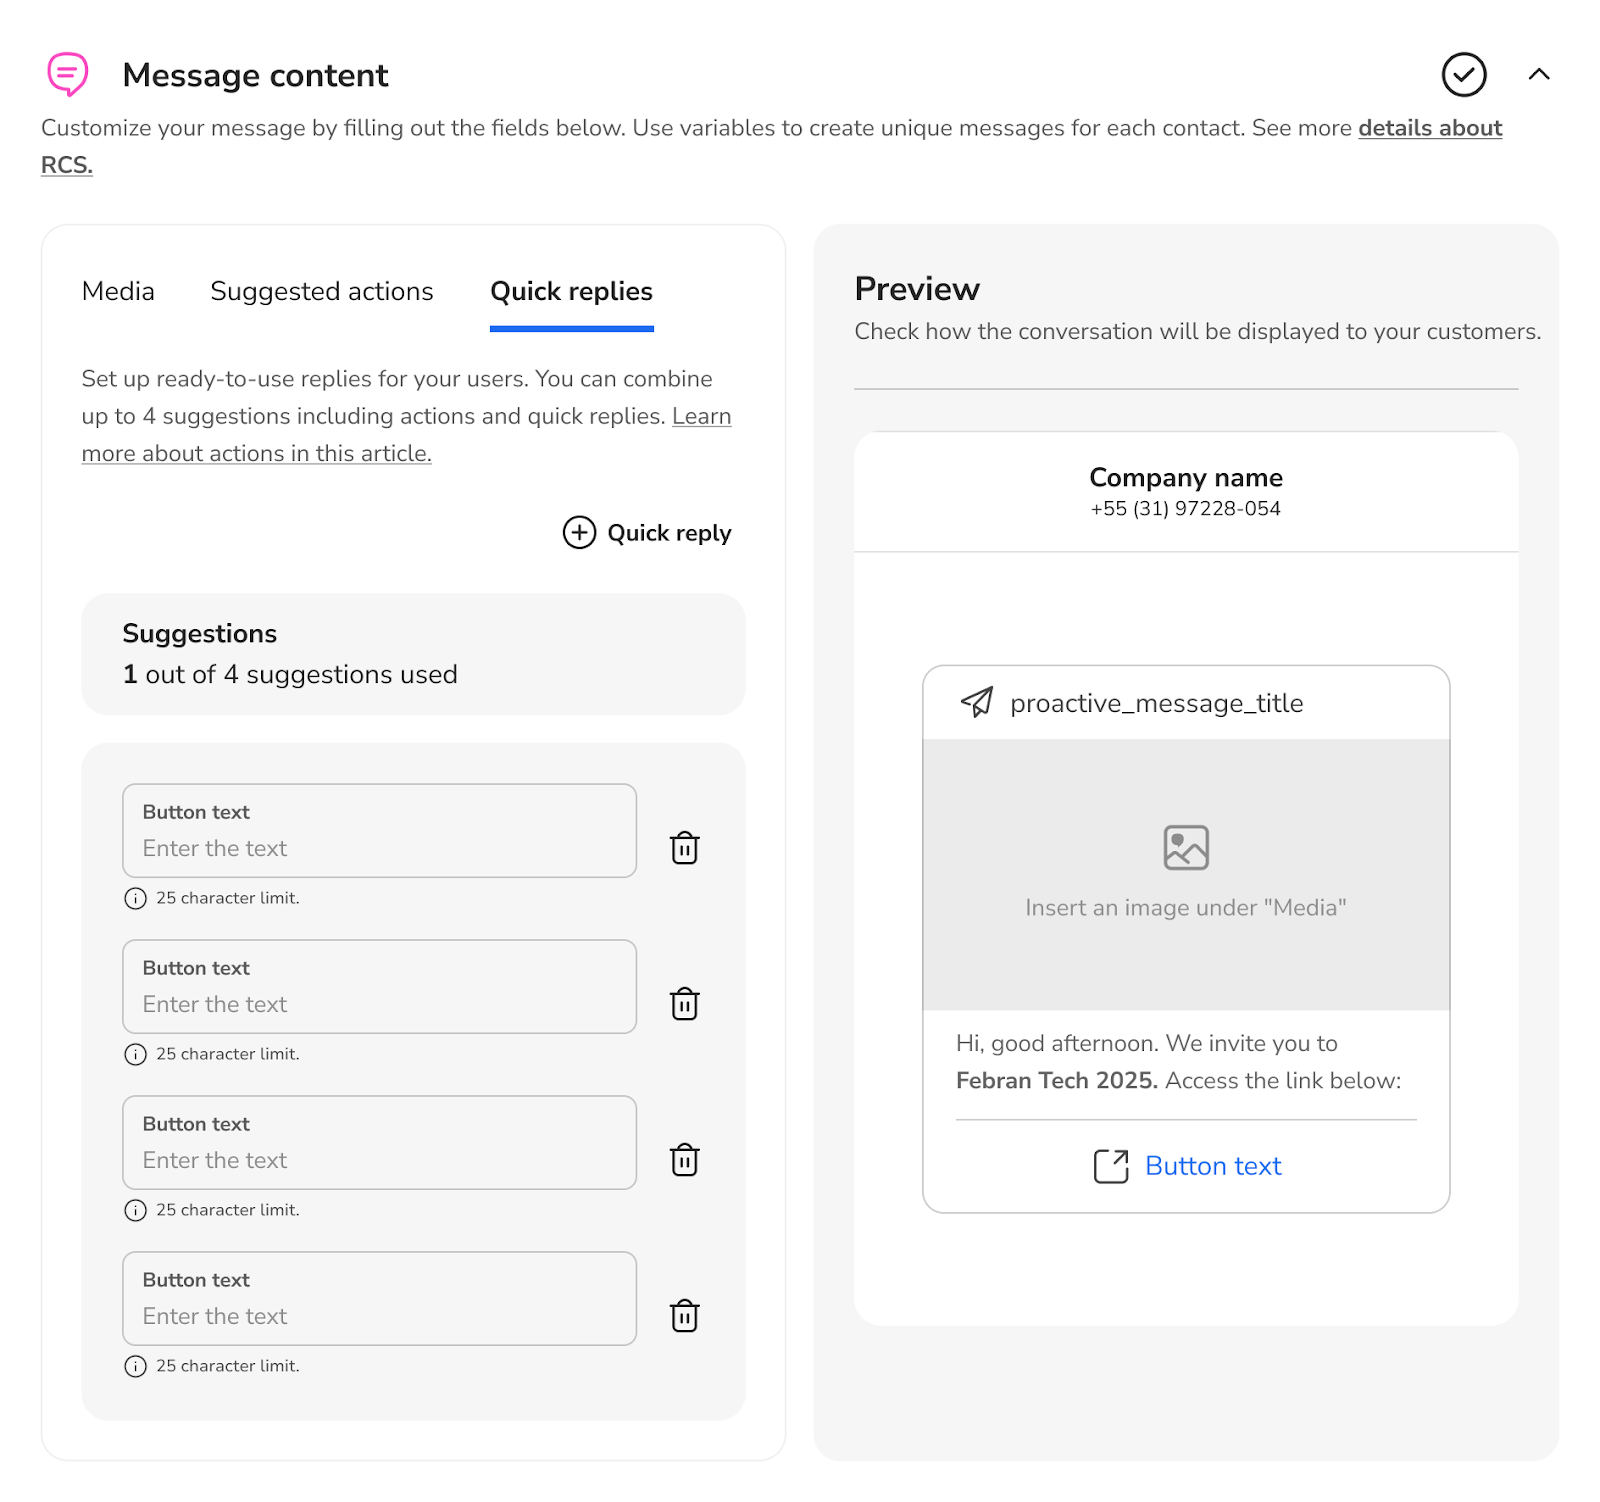
Task: Add a new Quick reply
Action: 647,533
